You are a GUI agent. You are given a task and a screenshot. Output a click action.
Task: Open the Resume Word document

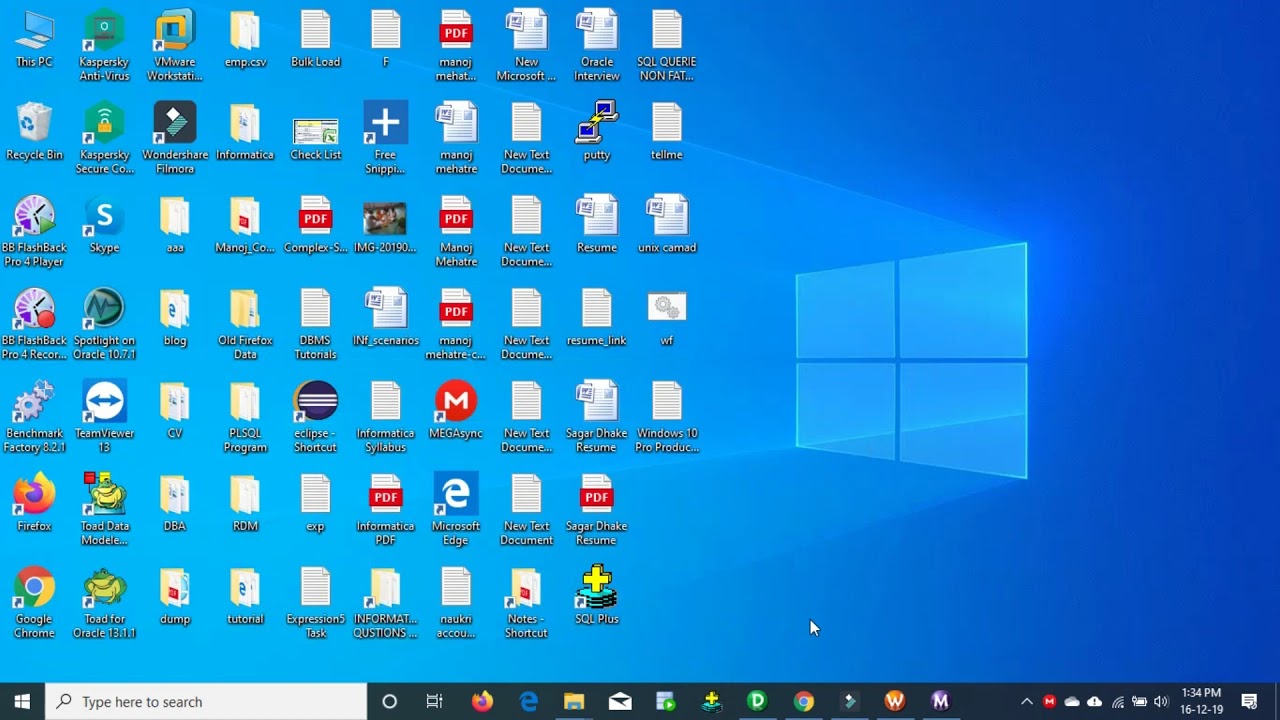coord(597,225)
